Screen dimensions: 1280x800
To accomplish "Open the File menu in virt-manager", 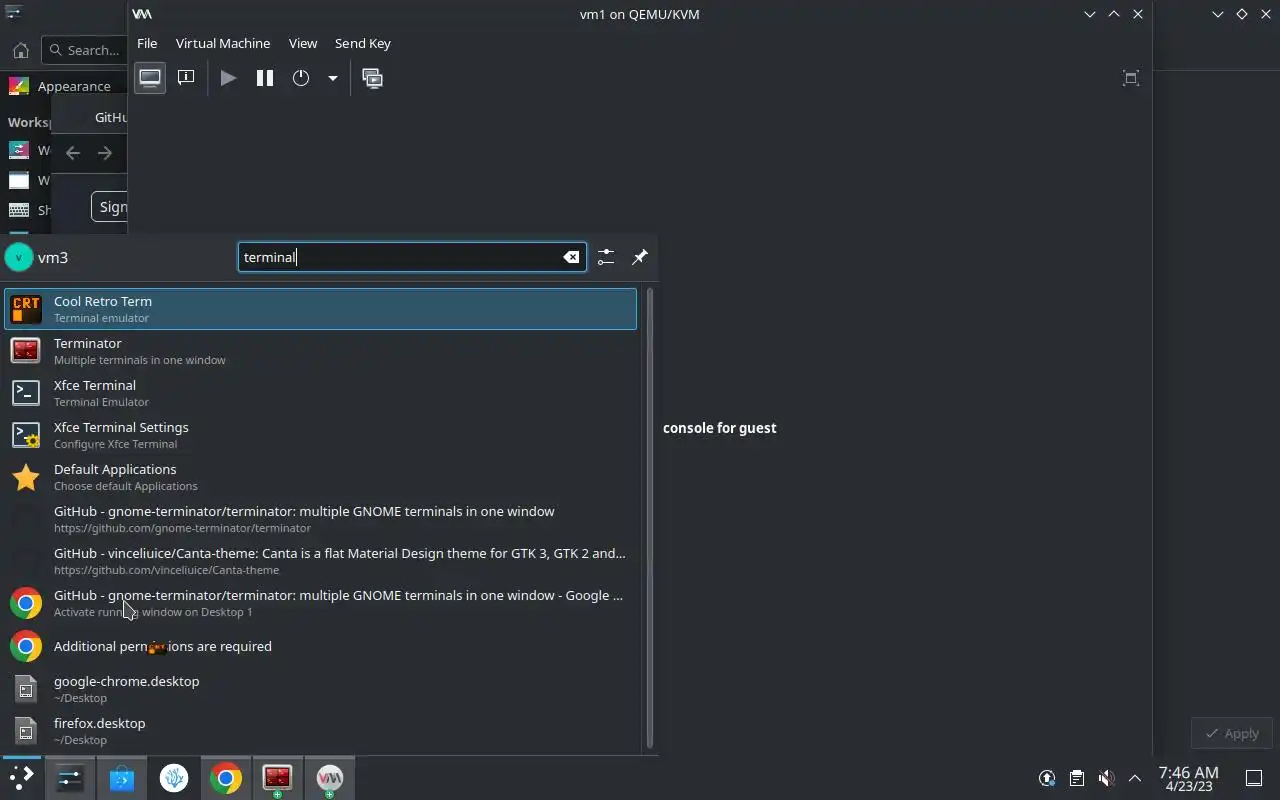I will (x=147, y=43).
